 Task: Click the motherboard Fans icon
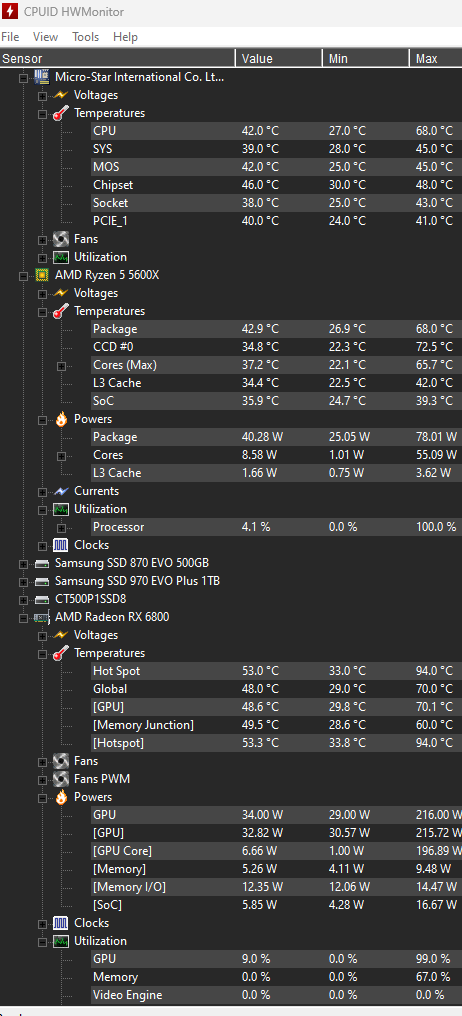pos(61,239)
